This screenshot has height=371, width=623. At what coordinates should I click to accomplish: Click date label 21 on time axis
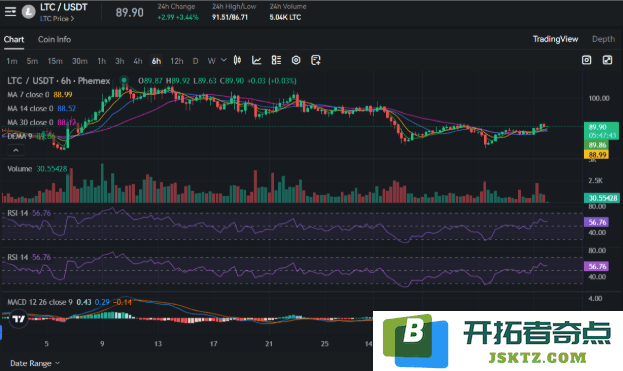point(269,344)
